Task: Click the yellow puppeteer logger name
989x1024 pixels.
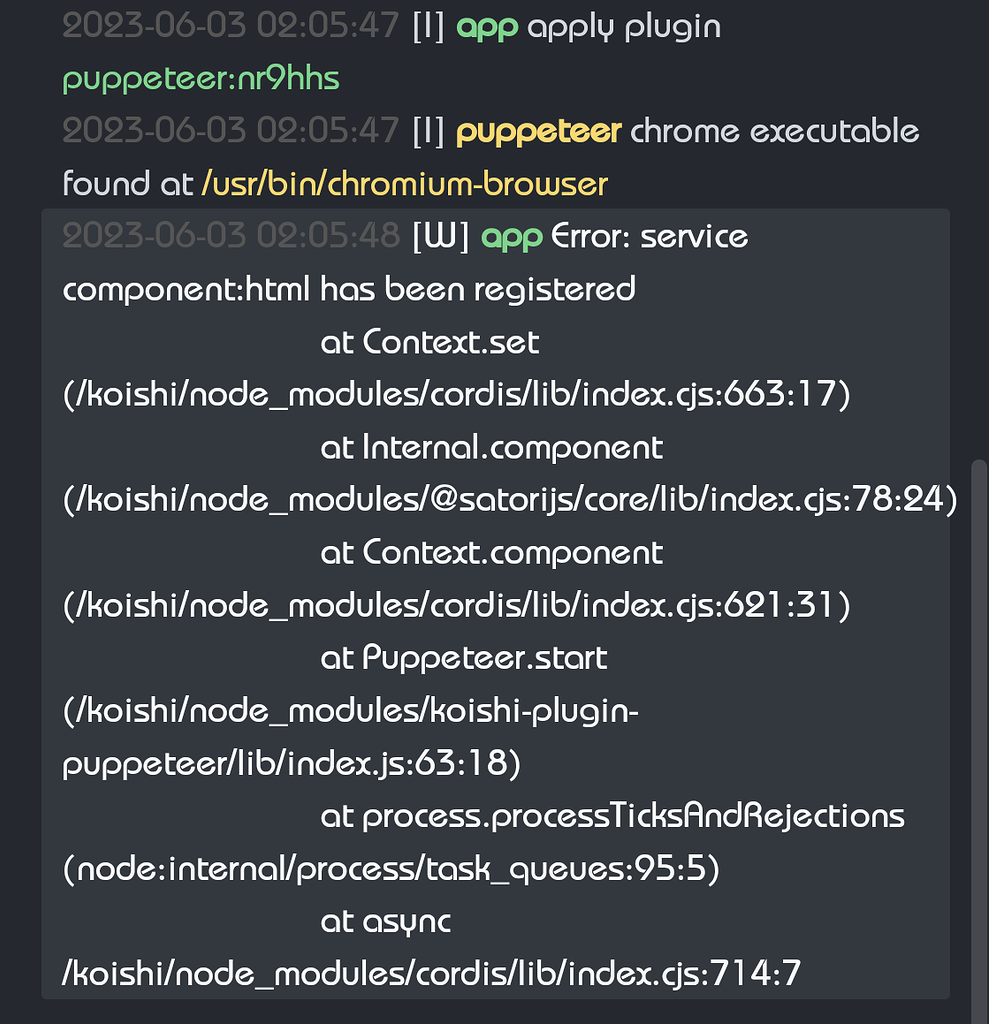Action: click(x=539, y=131)
